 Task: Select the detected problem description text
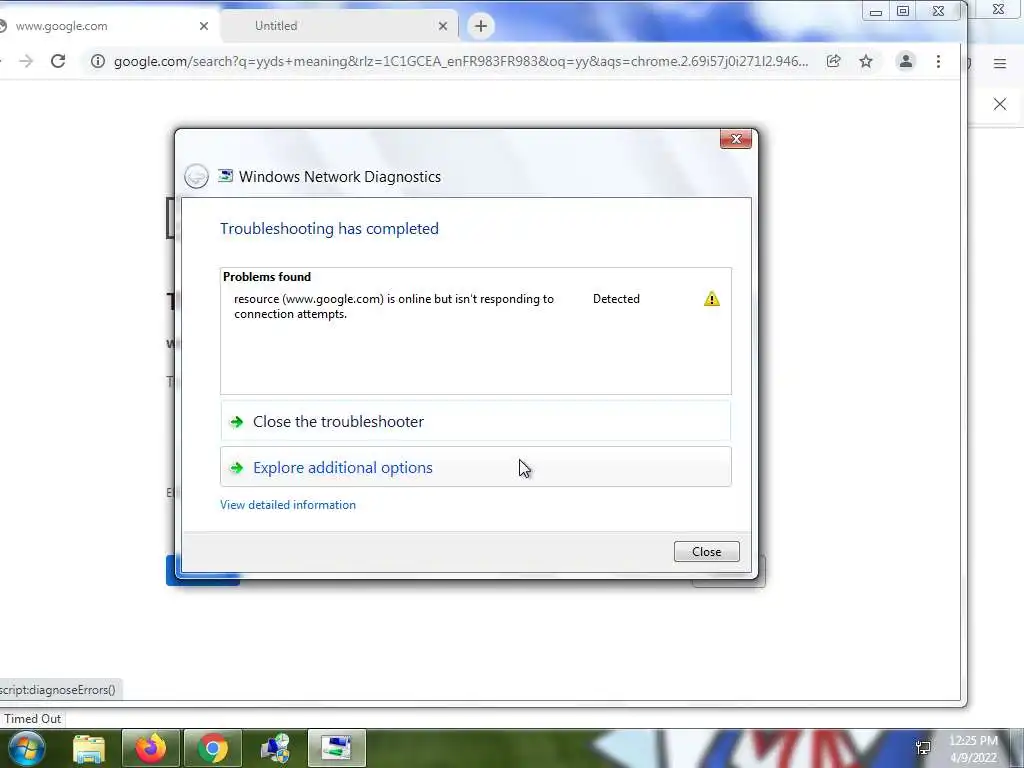[x=394, y=306]
